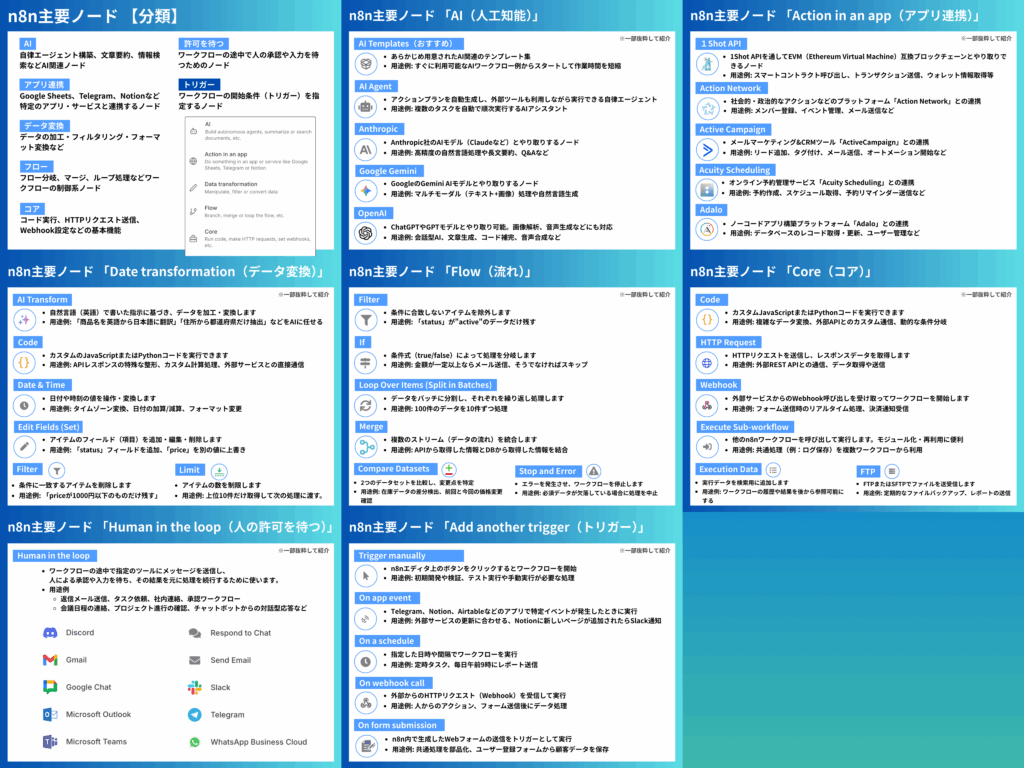Click the Stop and Error warning icon
The height and width of the screenshot is (768, 1024).
(594, 471)
